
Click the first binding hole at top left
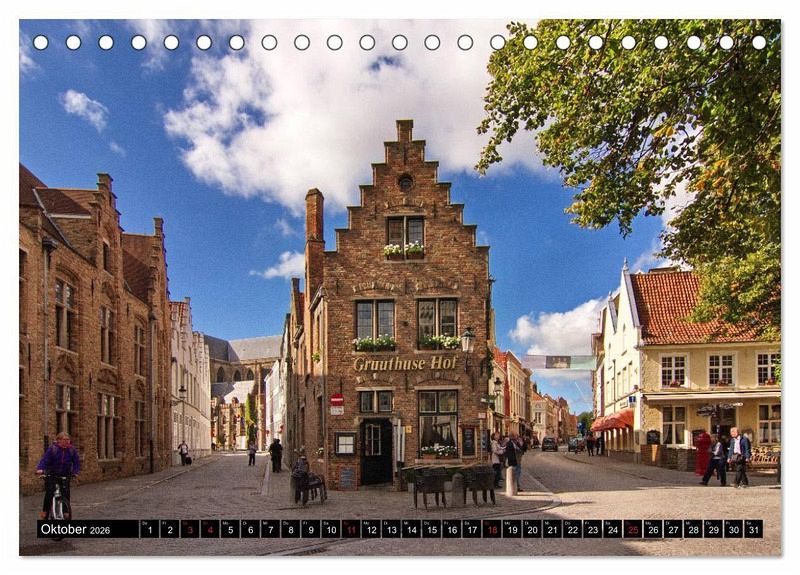[40, 42]
